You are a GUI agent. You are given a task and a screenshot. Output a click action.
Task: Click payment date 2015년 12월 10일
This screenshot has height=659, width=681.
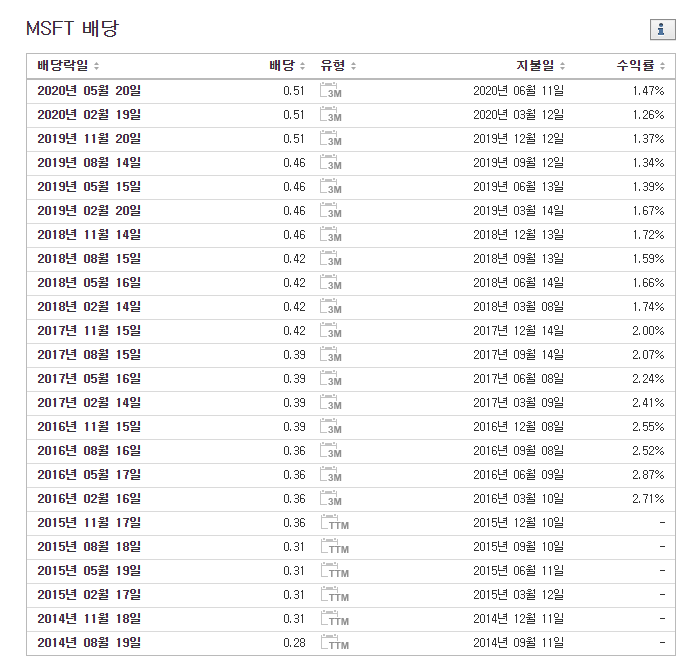[519, 523]
